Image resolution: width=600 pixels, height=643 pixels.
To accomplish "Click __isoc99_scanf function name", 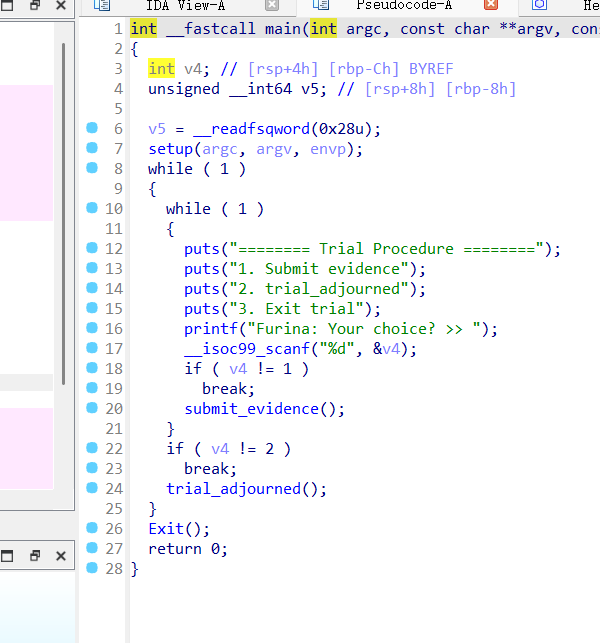I will click(246, 349).
